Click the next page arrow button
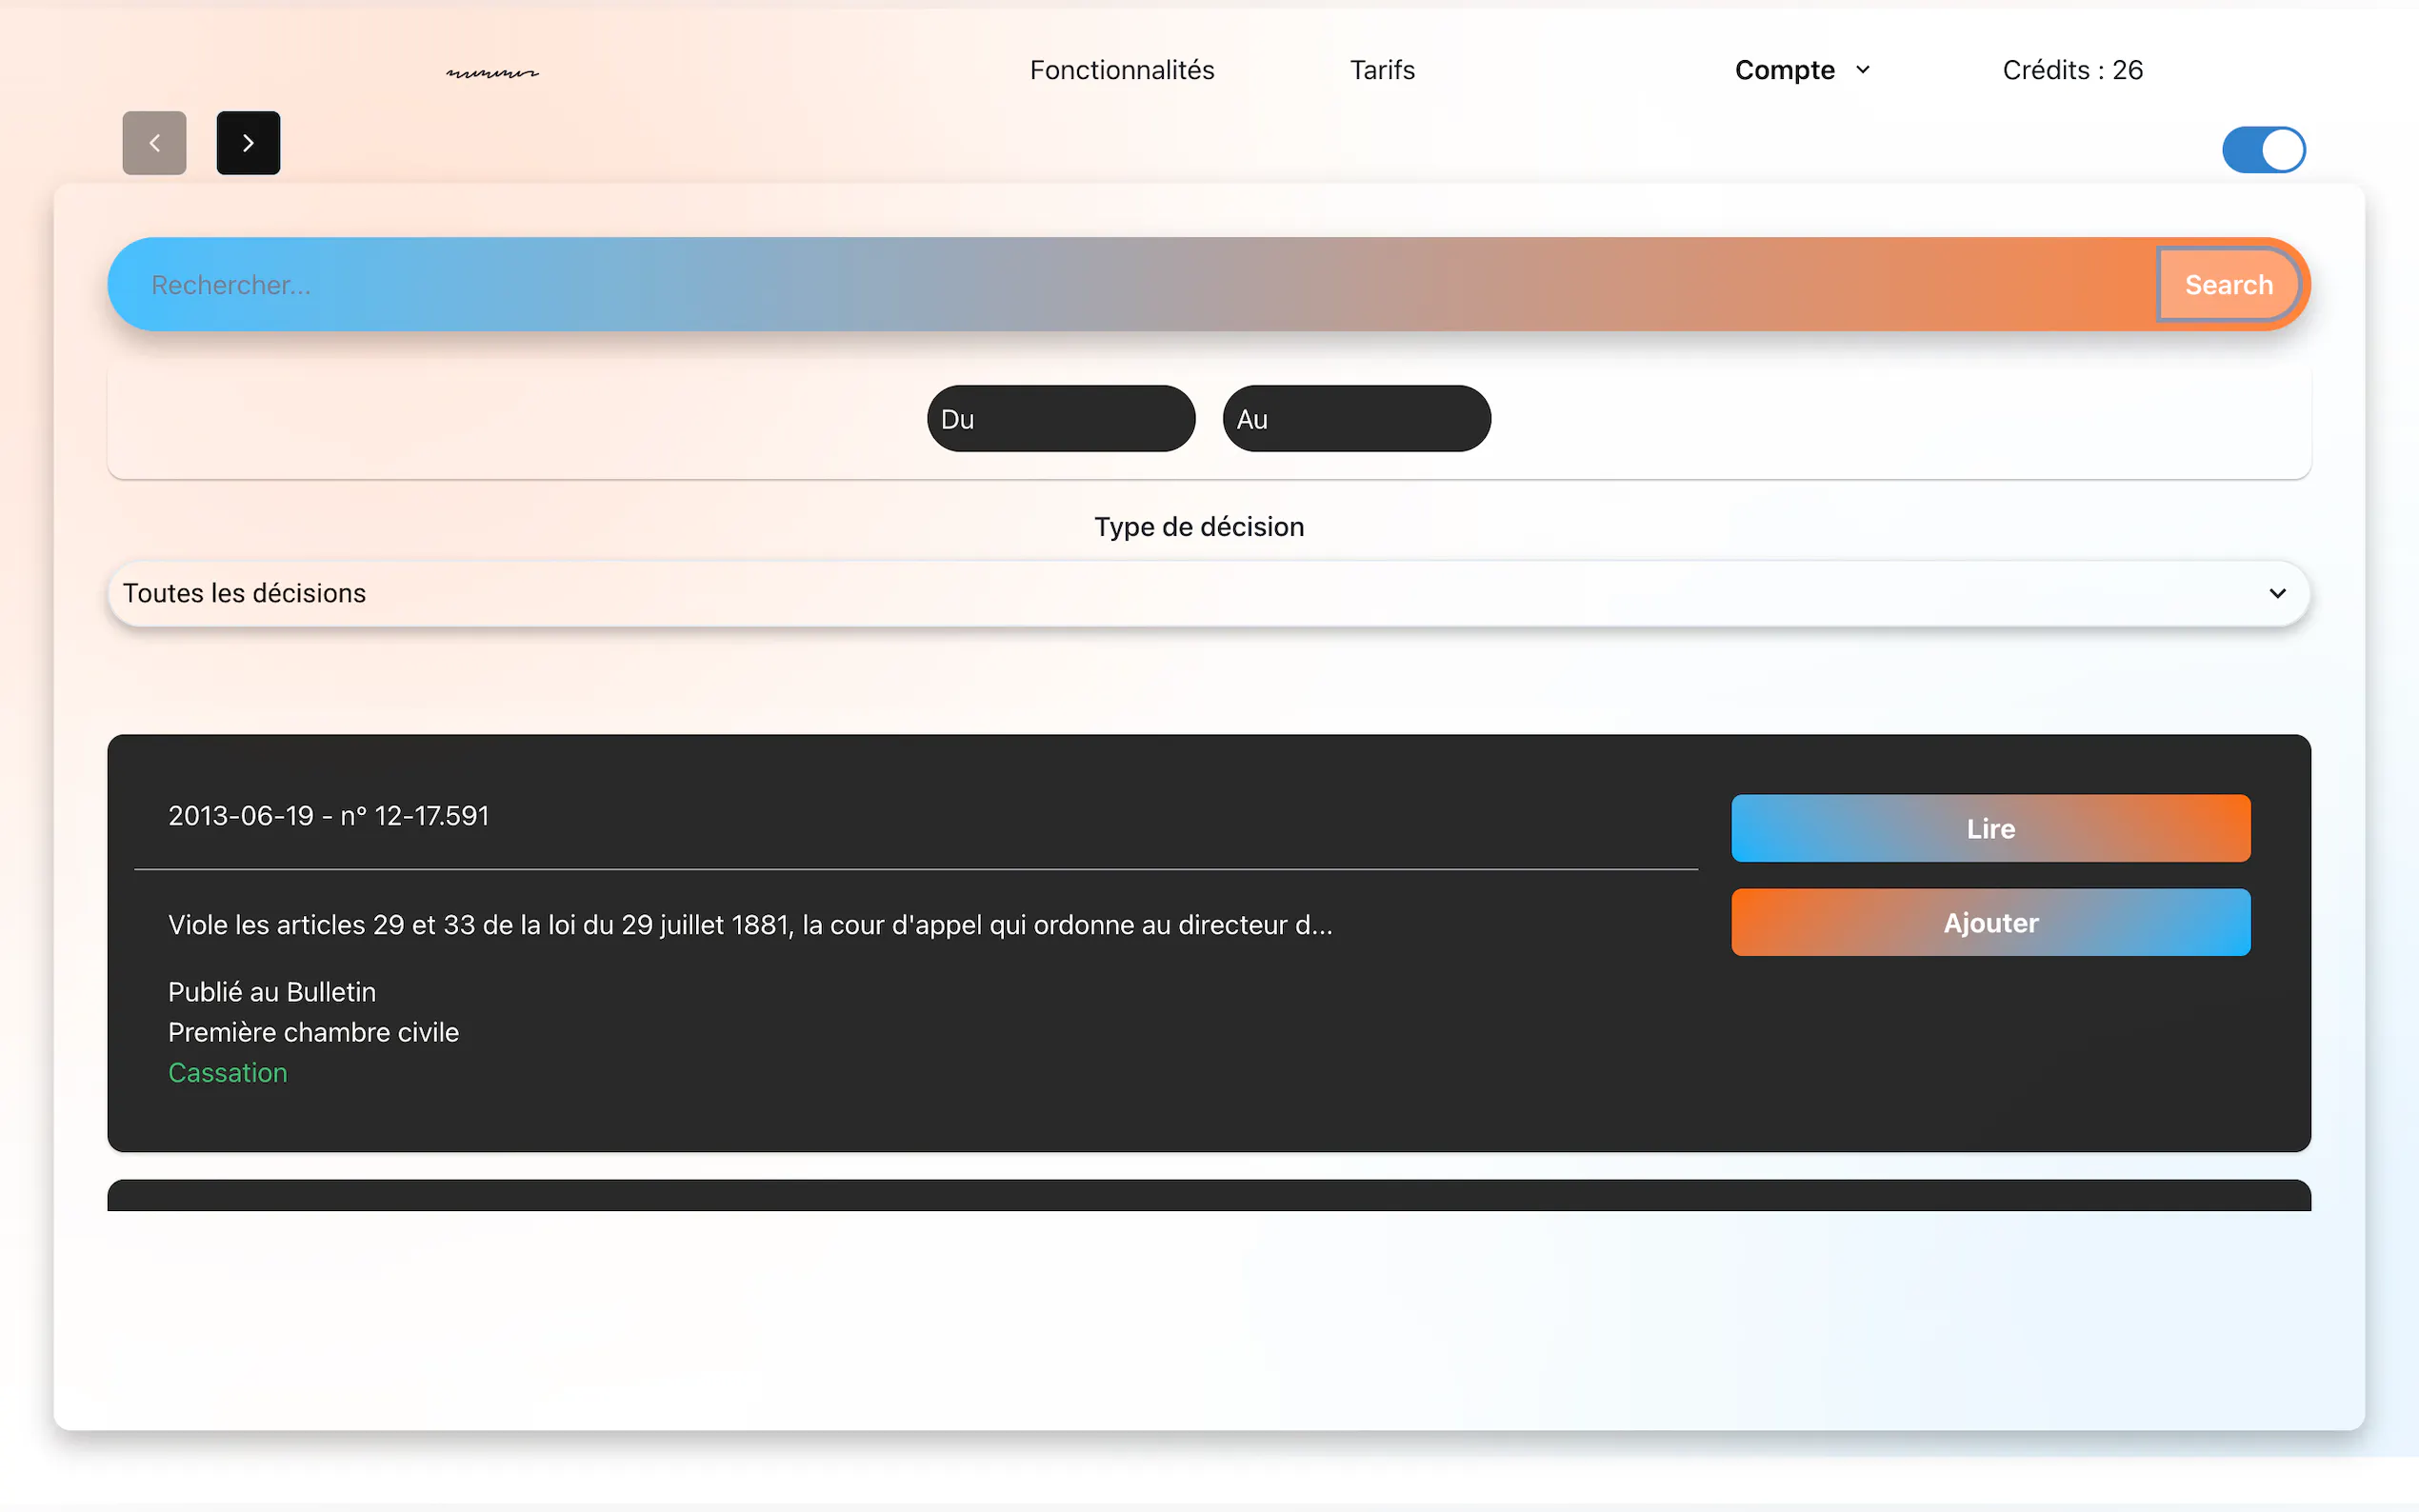 tap(248, 143)
